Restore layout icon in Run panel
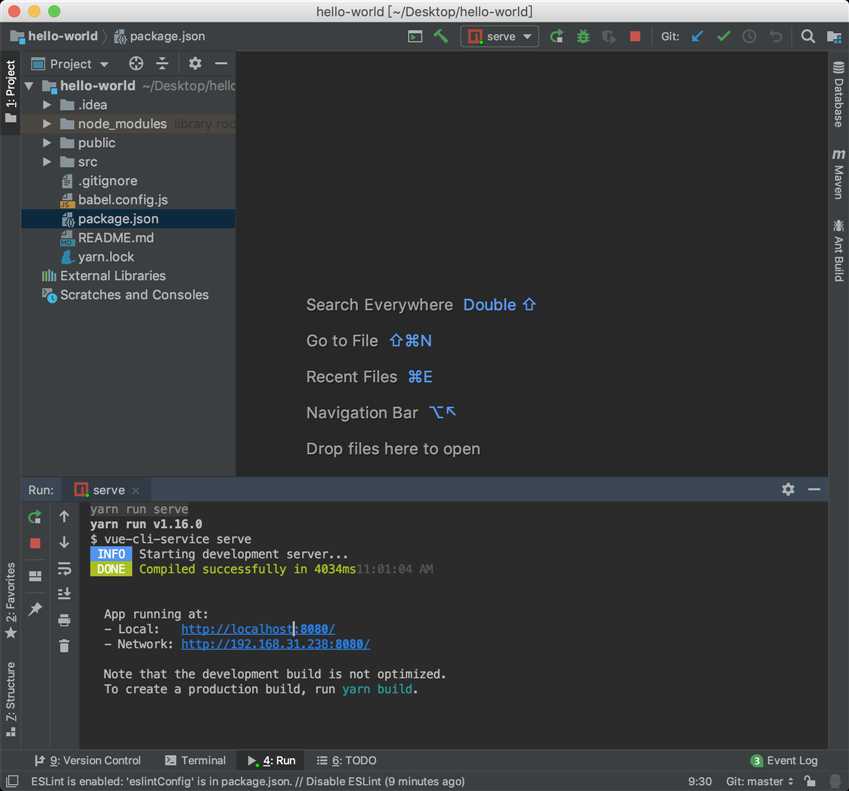The width and height of the screenshot is (849, 791). pyautogui.click(x=35, y=576)
